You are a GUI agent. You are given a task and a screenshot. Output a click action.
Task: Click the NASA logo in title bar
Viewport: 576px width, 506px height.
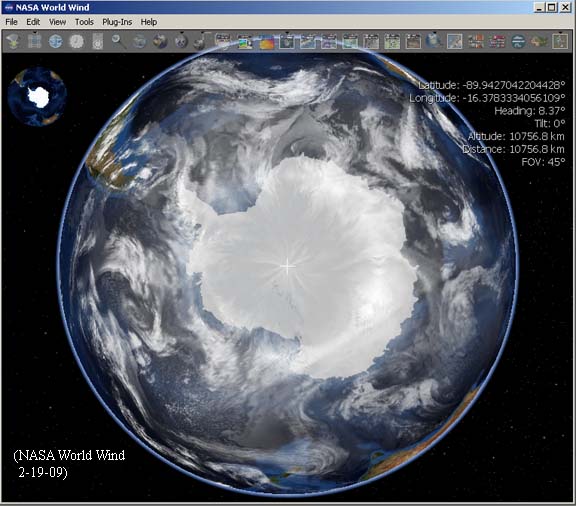tap(9, 7)
